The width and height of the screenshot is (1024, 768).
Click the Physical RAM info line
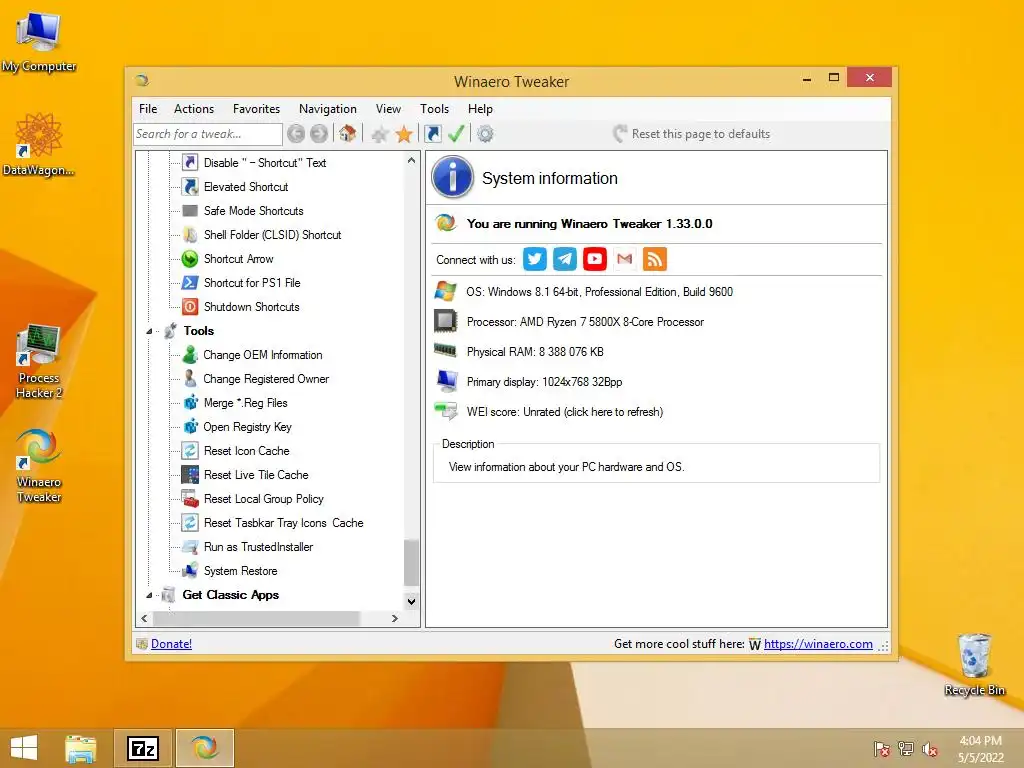(x=535, y=352)
